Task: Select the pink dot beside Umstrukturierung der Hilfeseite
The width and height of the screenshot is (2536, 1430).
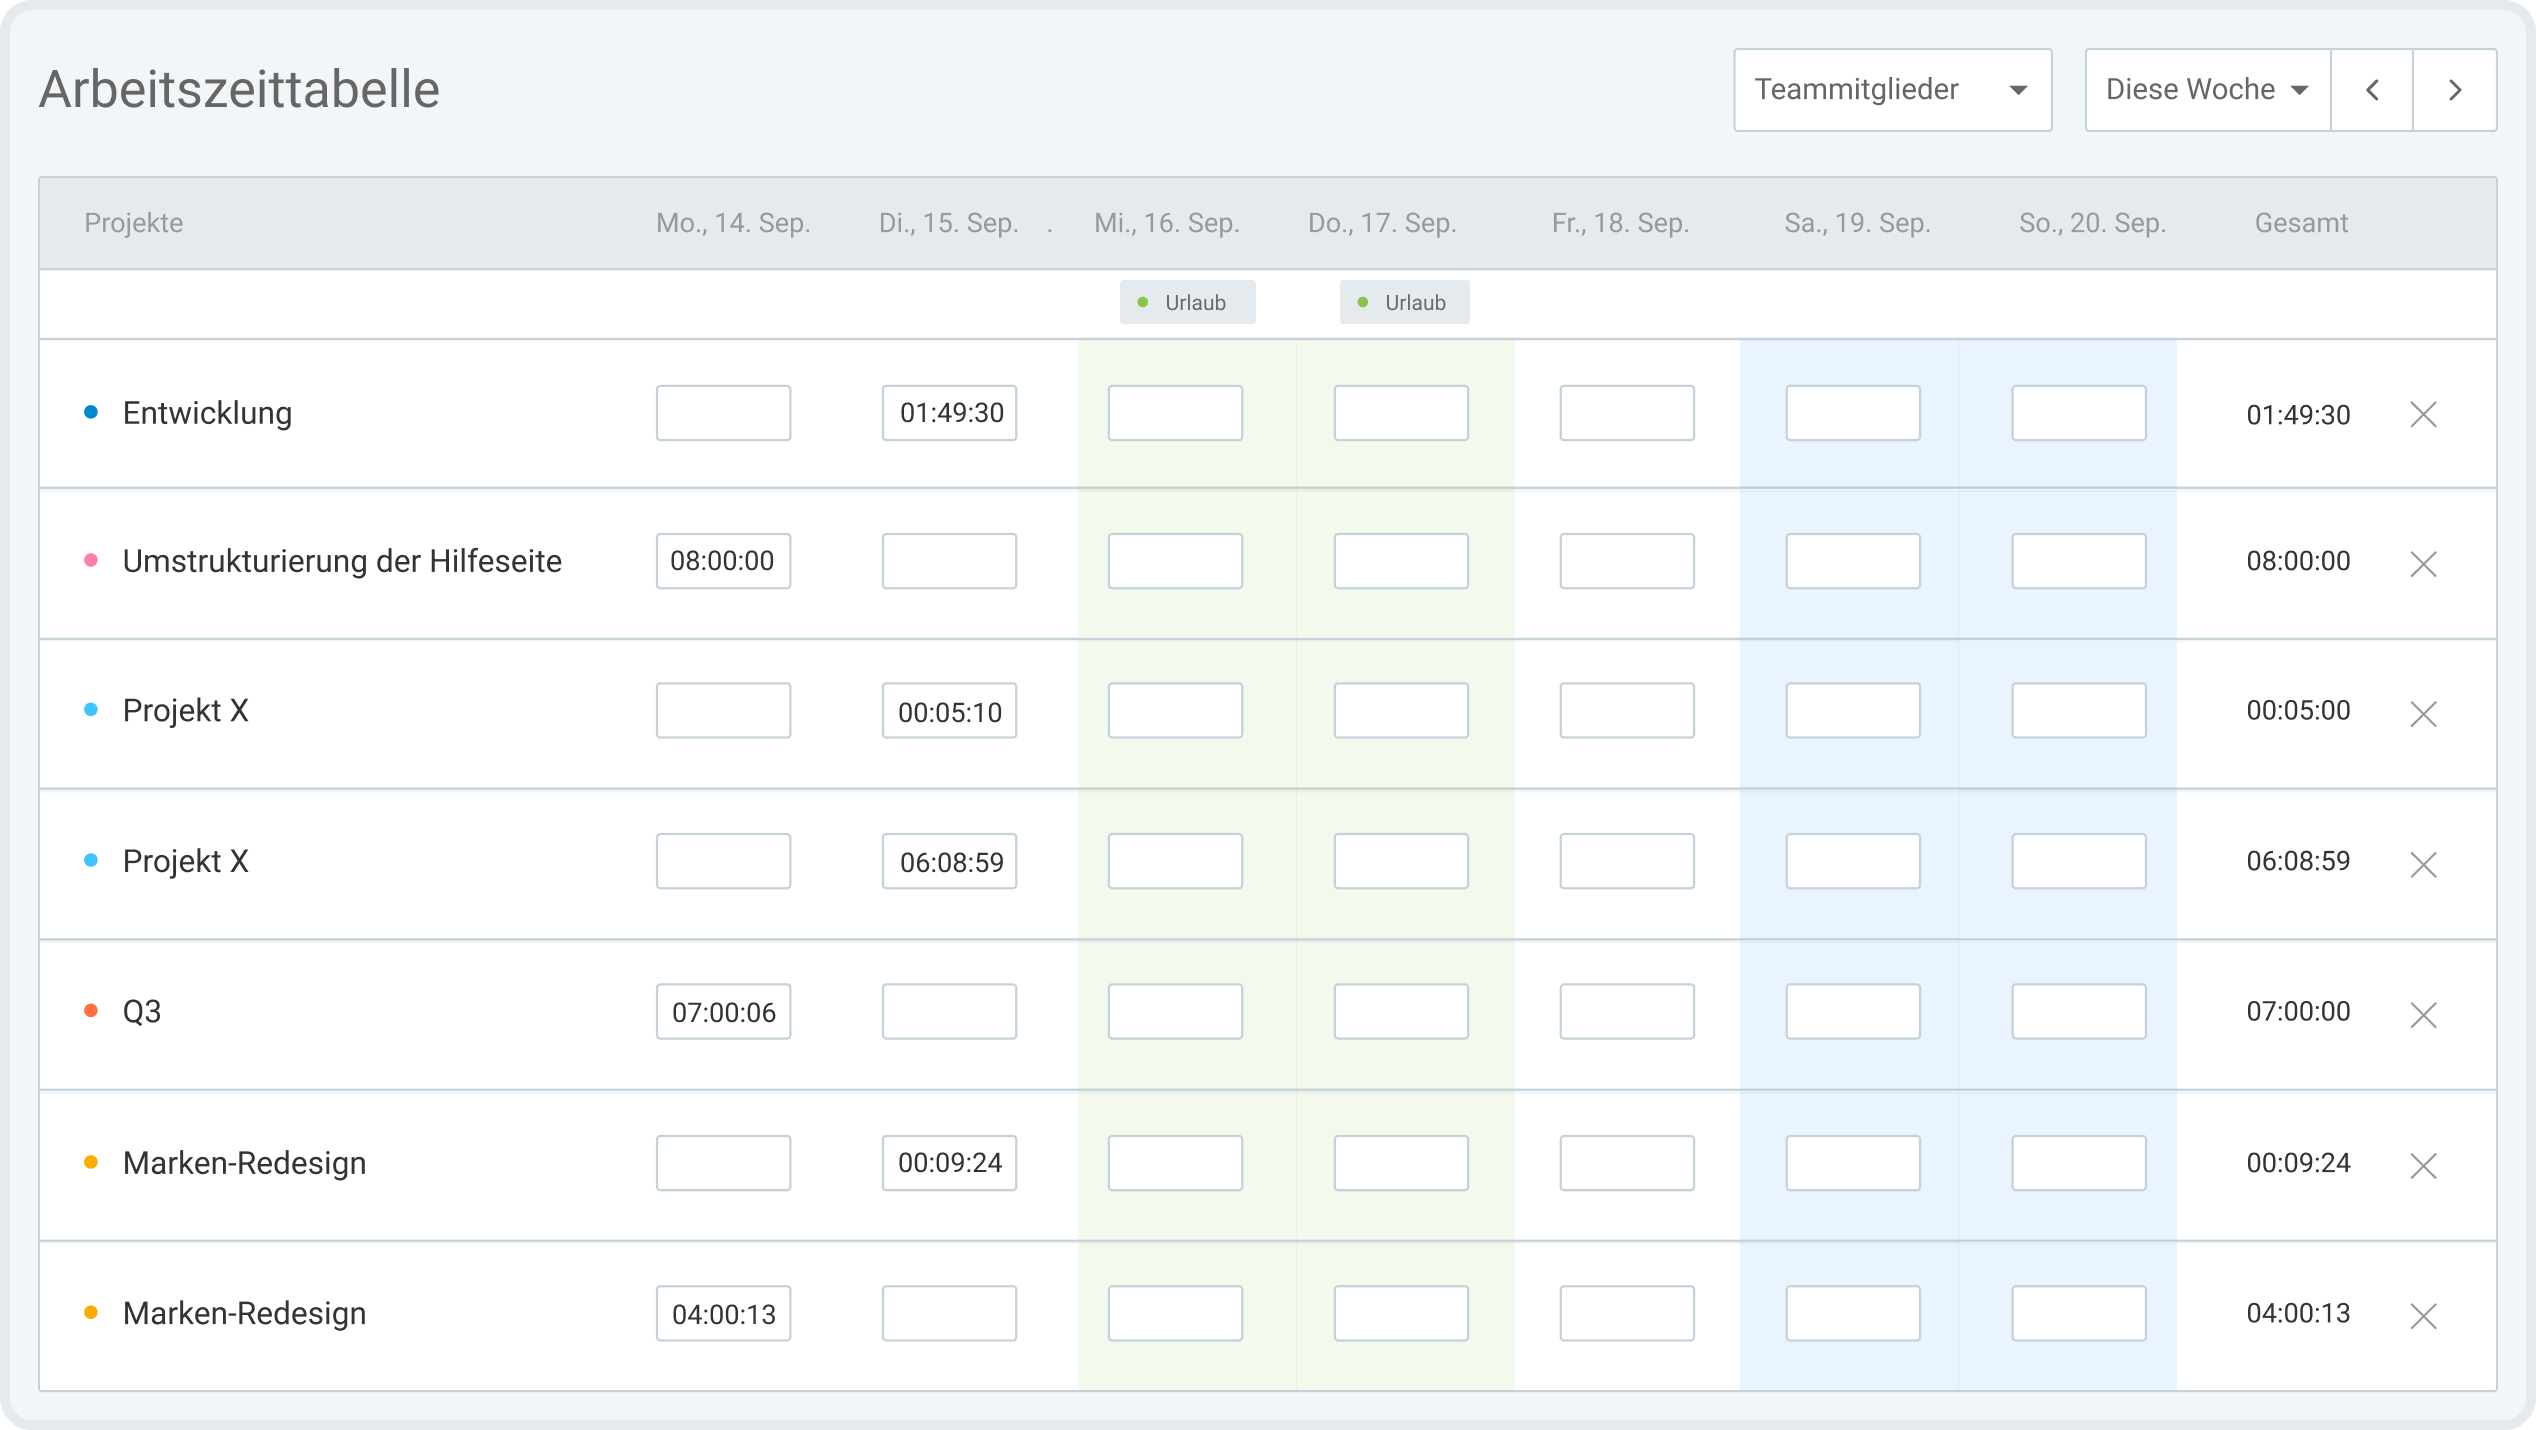Action: click(93, 560)
